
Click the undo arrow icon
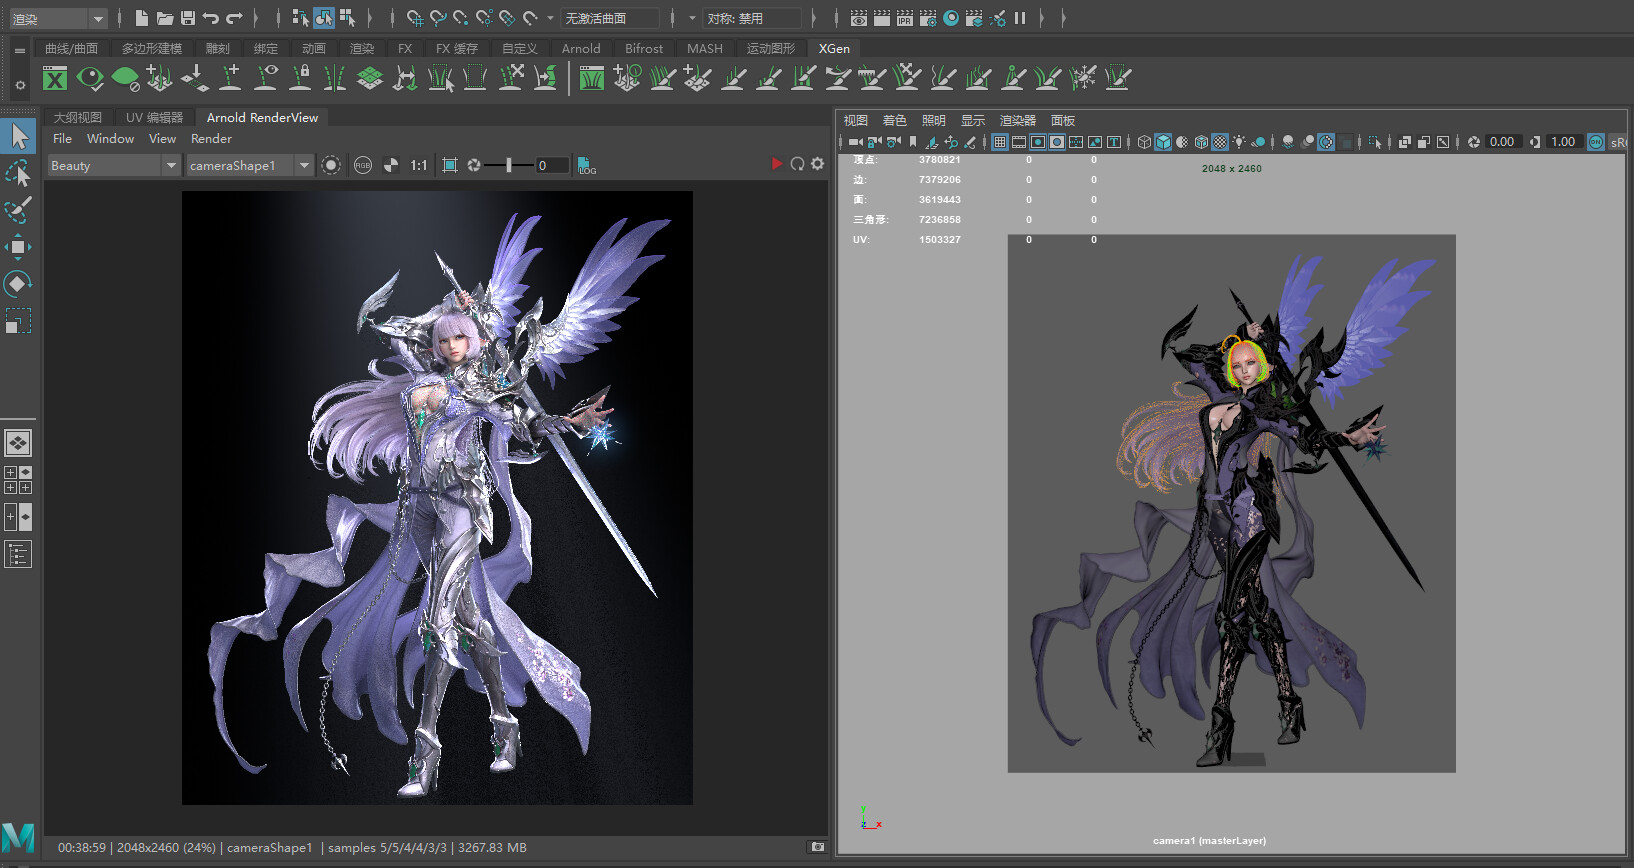pyautogui.click(x=210, y=18)
